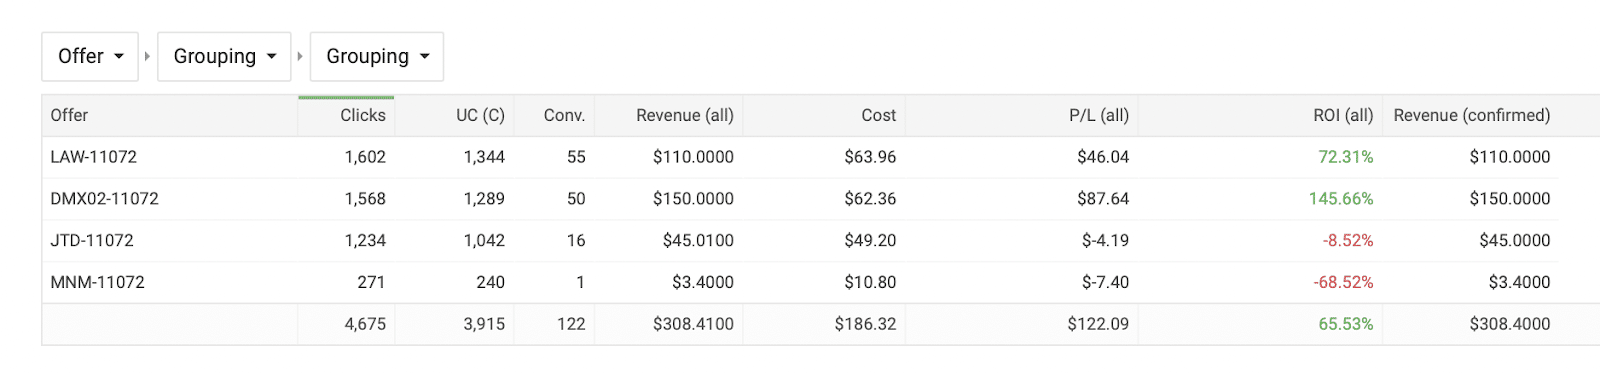Select the JTD-11072 offer row
Image resolution: width=1600 pixels, height=375 pixels.
pyautogui.click(x=800, y=241)
